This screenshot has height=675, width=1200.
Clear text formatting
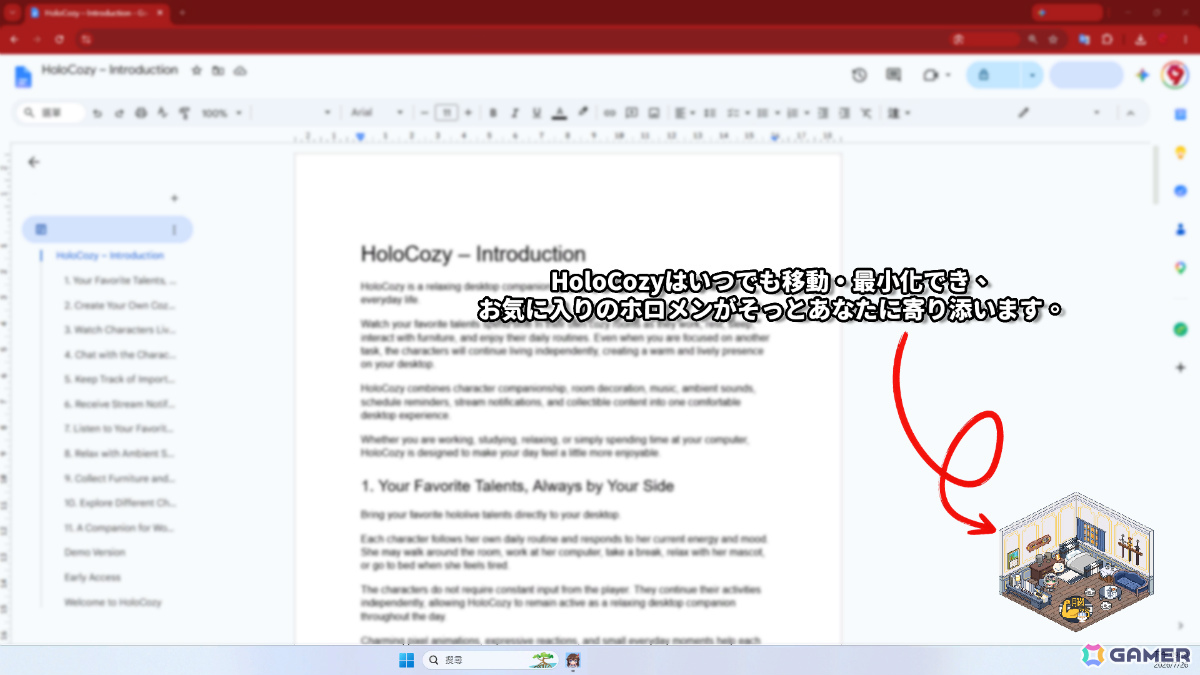[x=866, y=113]
